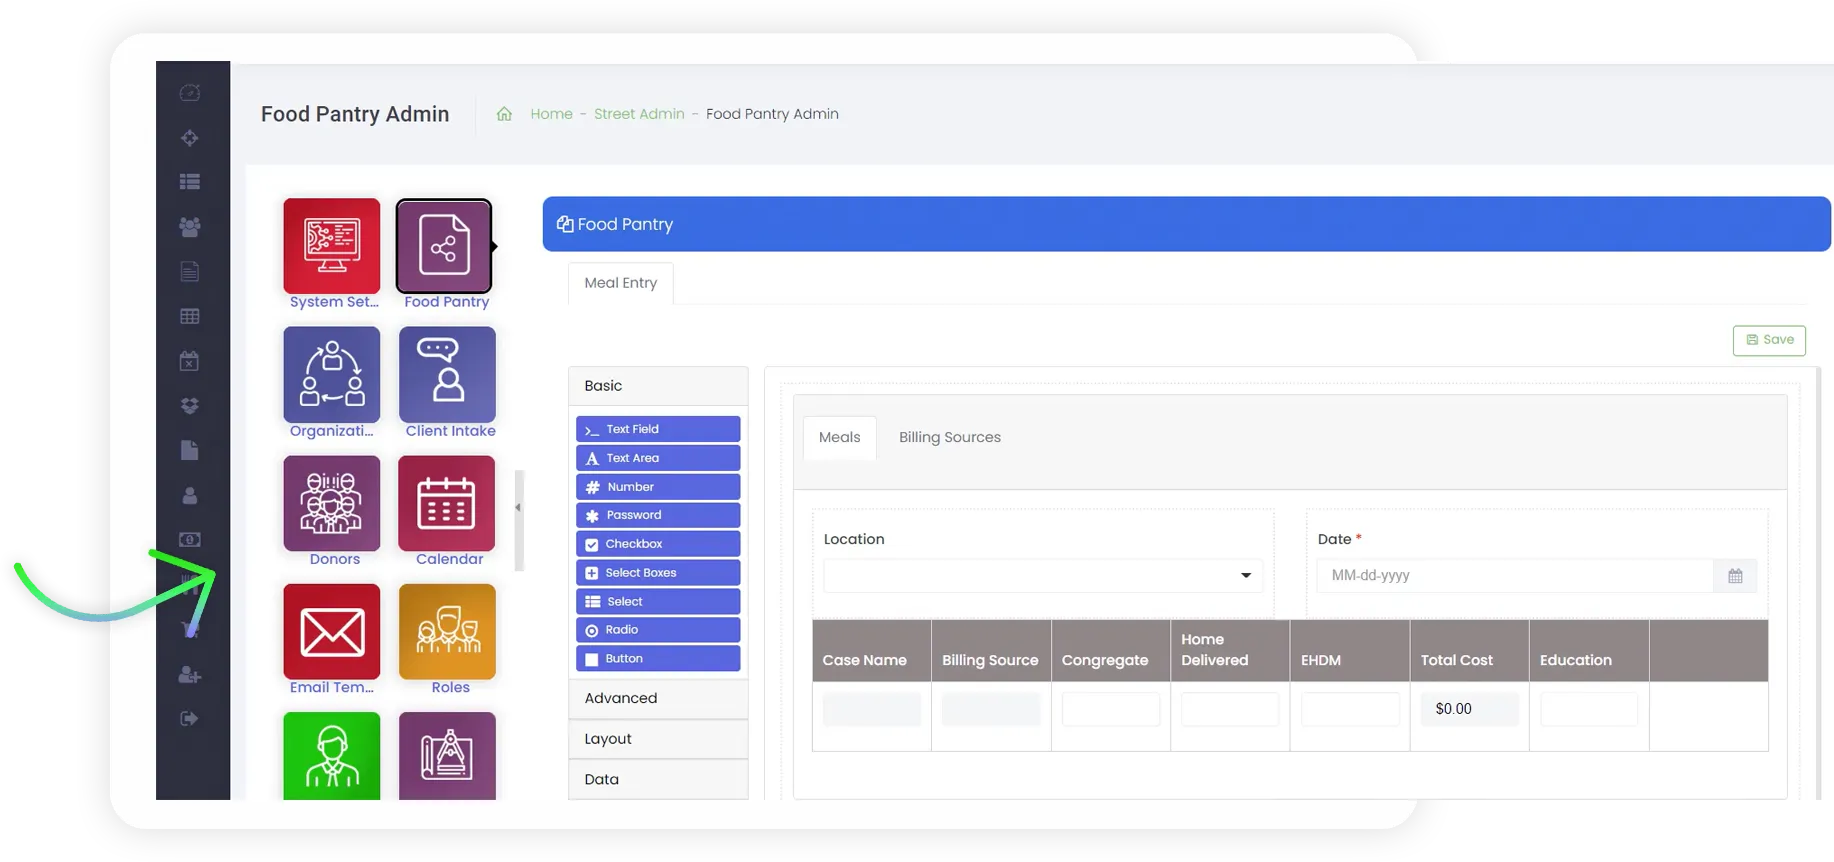Open the Client Intake tile icon
This screenshot has height=862, width=1834.
pos(447,374)
